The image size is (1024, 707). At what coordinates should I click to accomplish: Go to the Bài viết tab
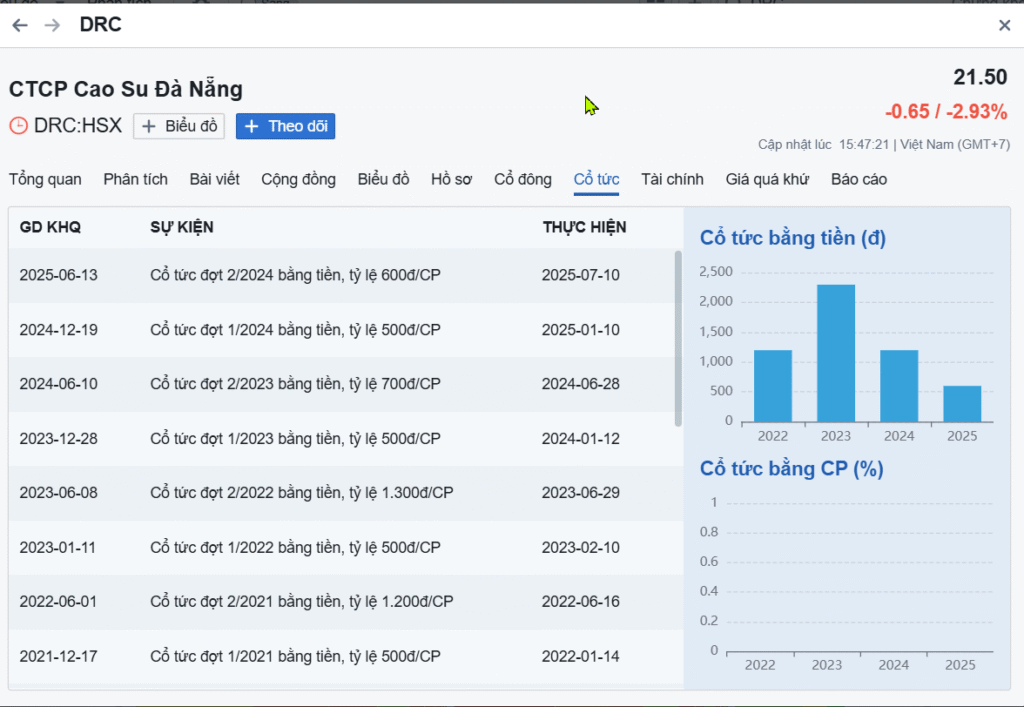[214, 179]
